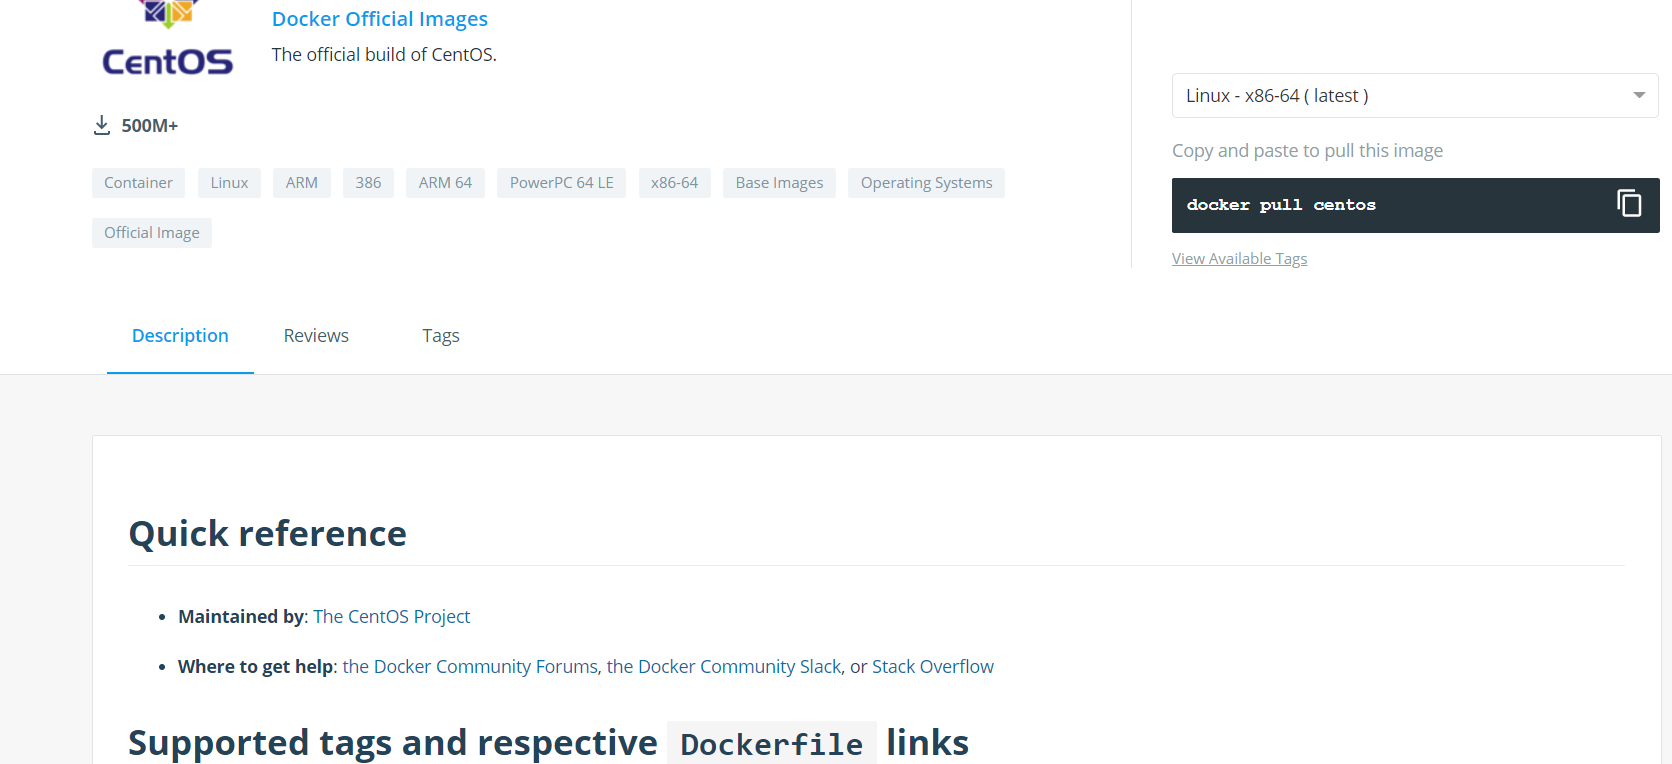Click the docker pull centos command text
Viewport: 1672px width, 764px height.
1281,205
